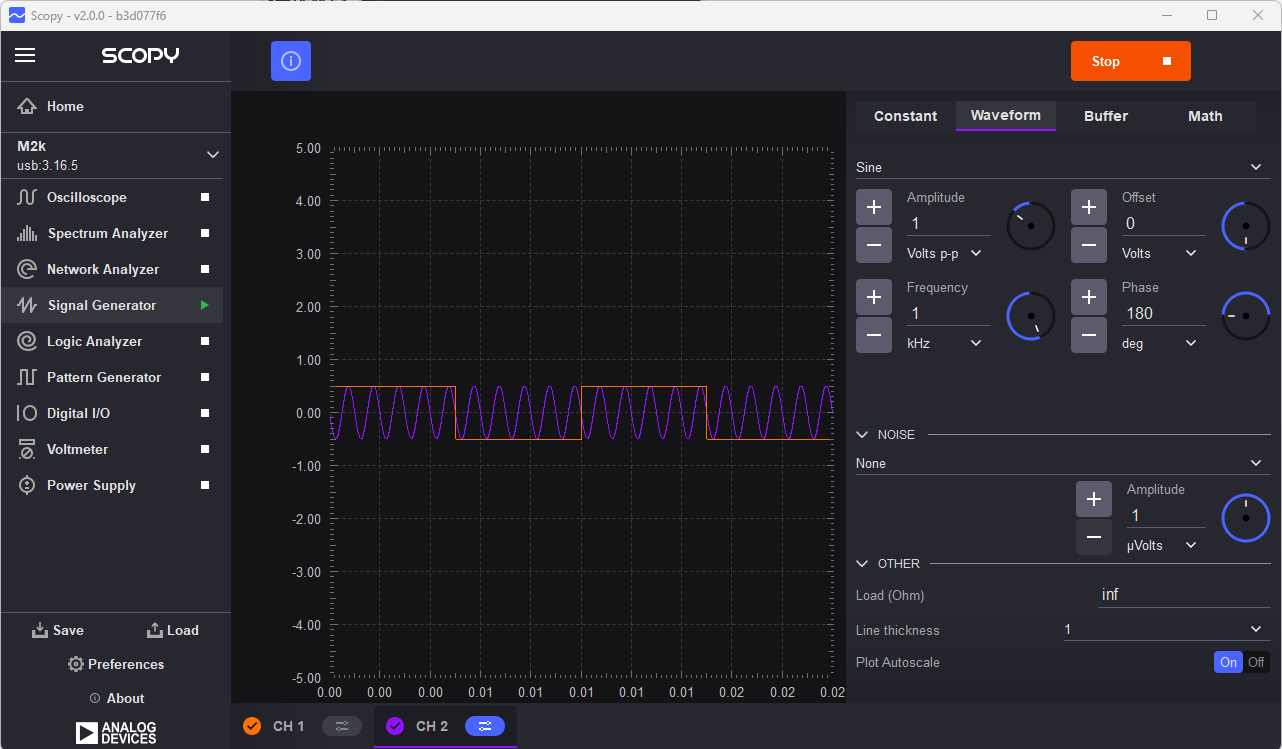Toggle Oscilloscope run square button
Image resolution: width=1282 pixels, height=749 pixels.
205,197
